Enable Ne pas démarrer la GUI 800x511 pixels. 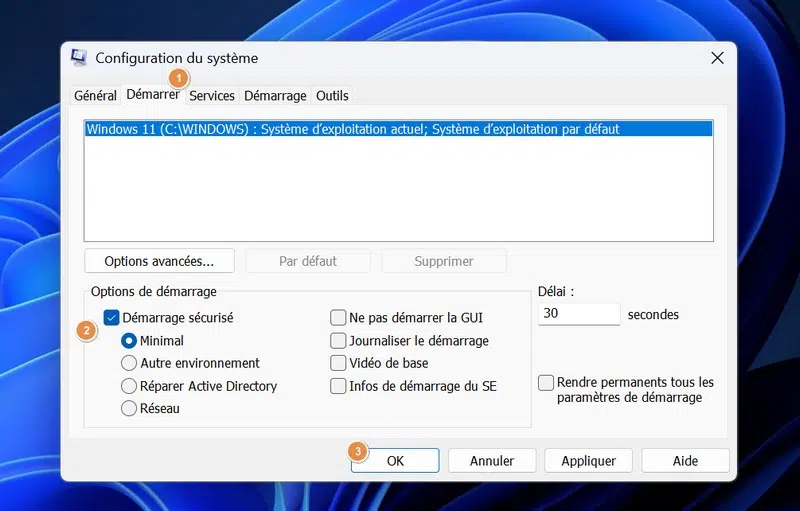pyautogui.click(x=338, y=318)
